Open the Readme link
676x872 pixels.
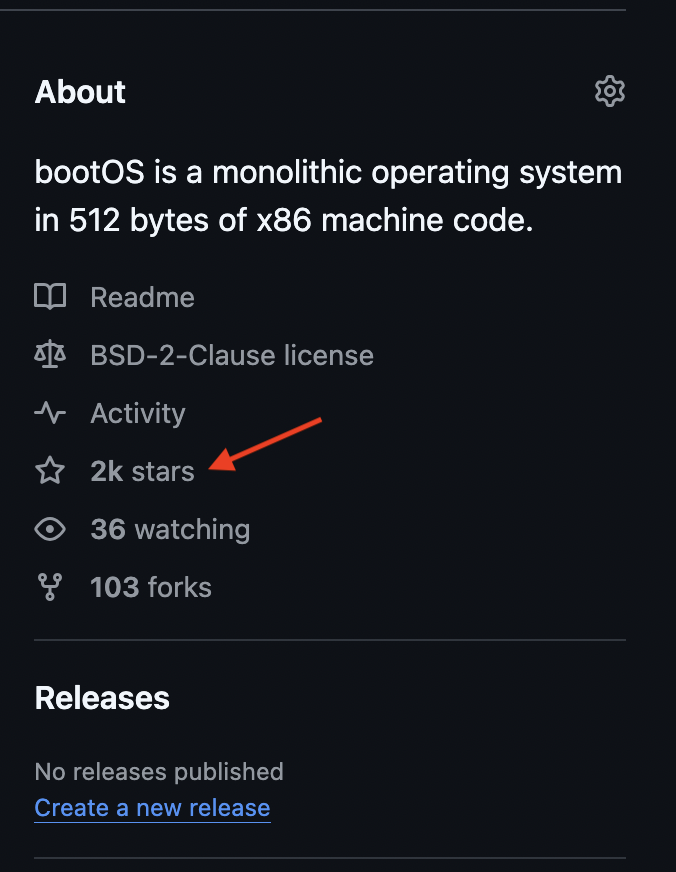(142, 297)
